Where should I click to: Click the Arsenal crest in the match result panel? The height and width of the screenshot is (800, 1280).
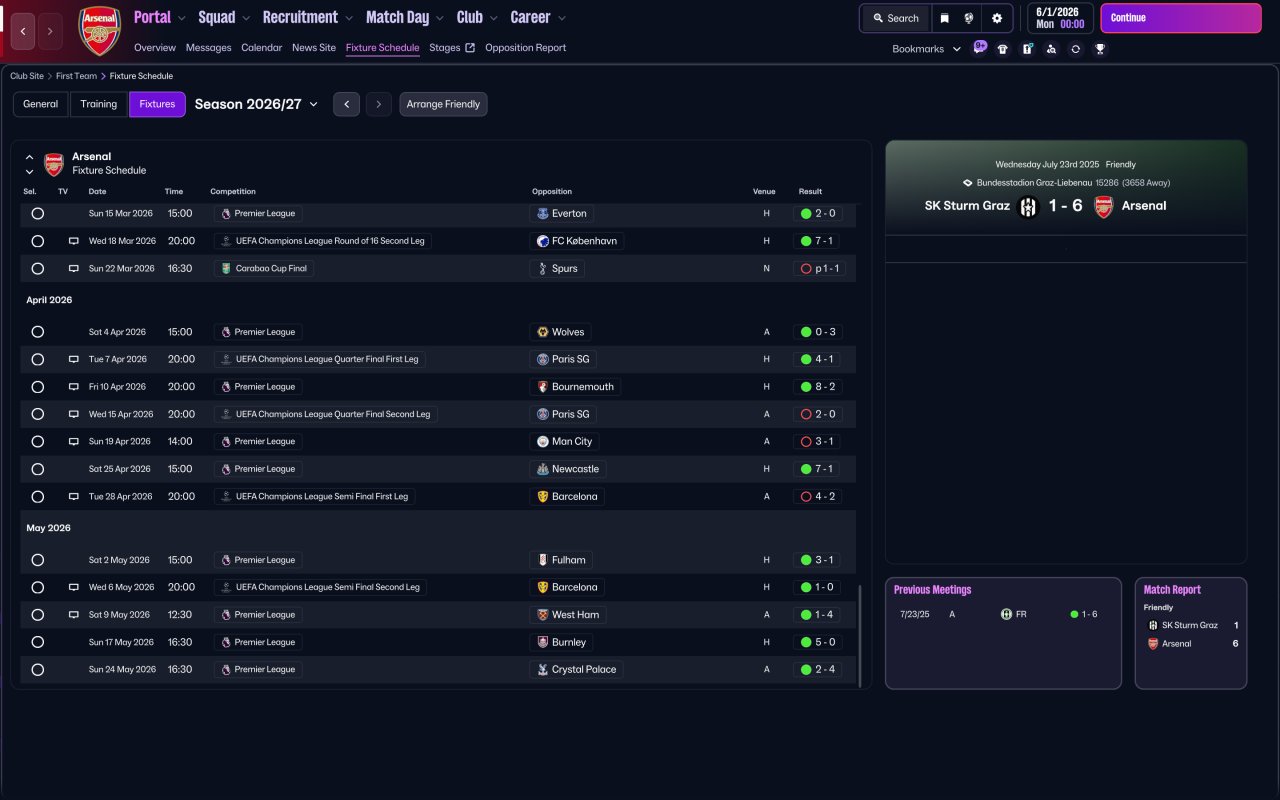coord(1104,207)
